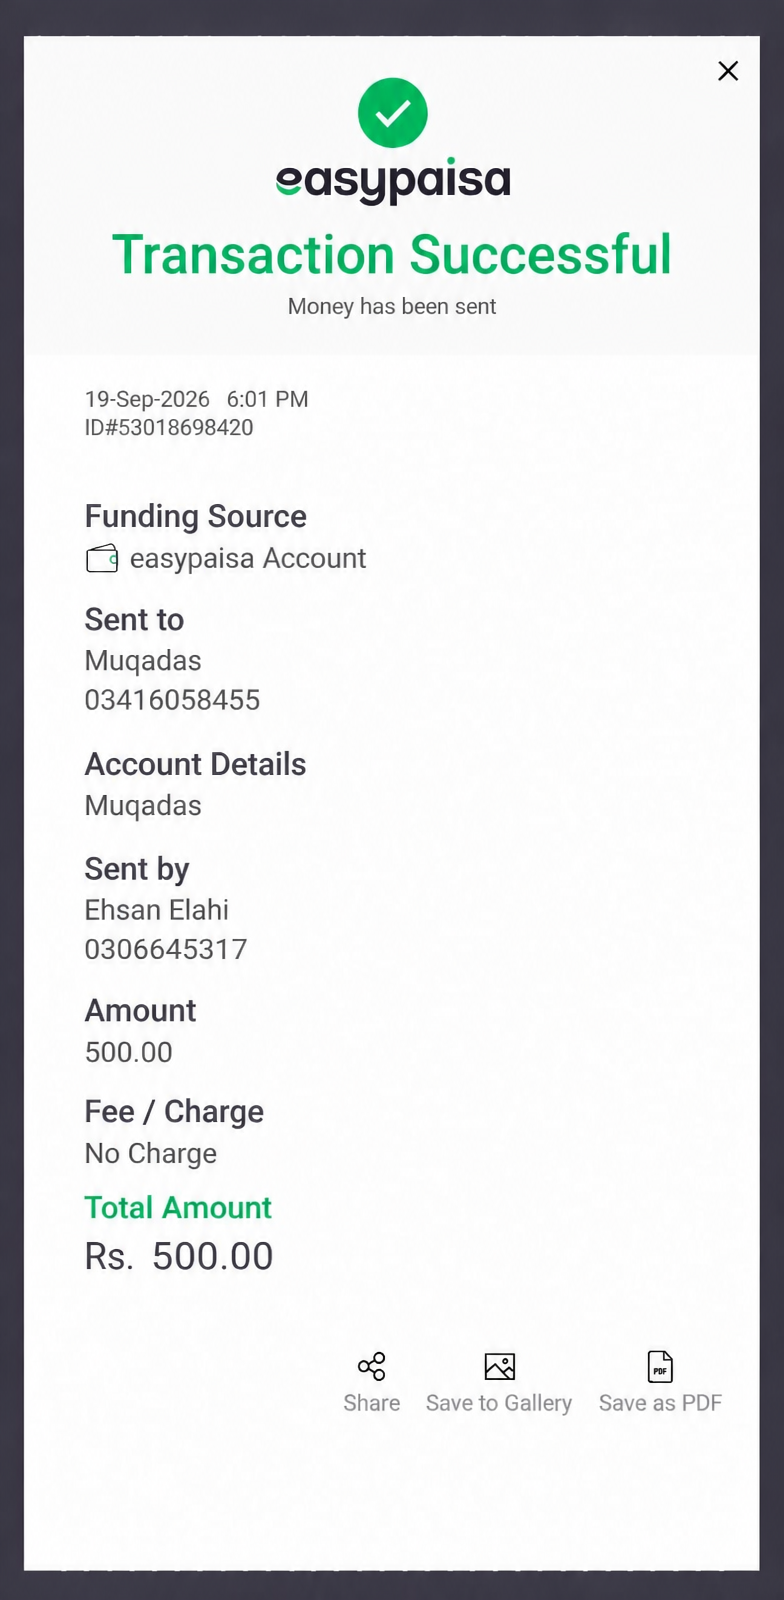The height and width of the screenshot is (1600, 784).
Task: Click the No Charge fee text
Action: click(x=151, y=1153)
